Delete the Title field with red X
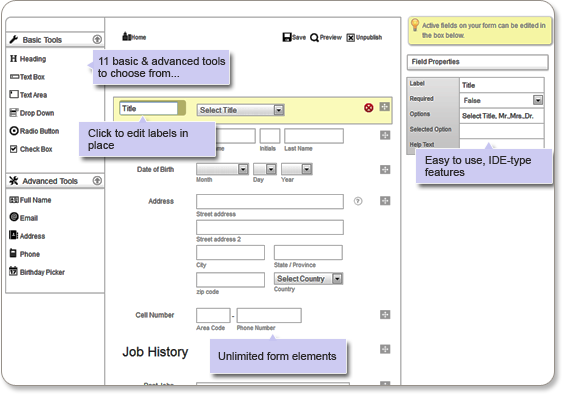This screenshot has height=394, width=562. [368, 108]
